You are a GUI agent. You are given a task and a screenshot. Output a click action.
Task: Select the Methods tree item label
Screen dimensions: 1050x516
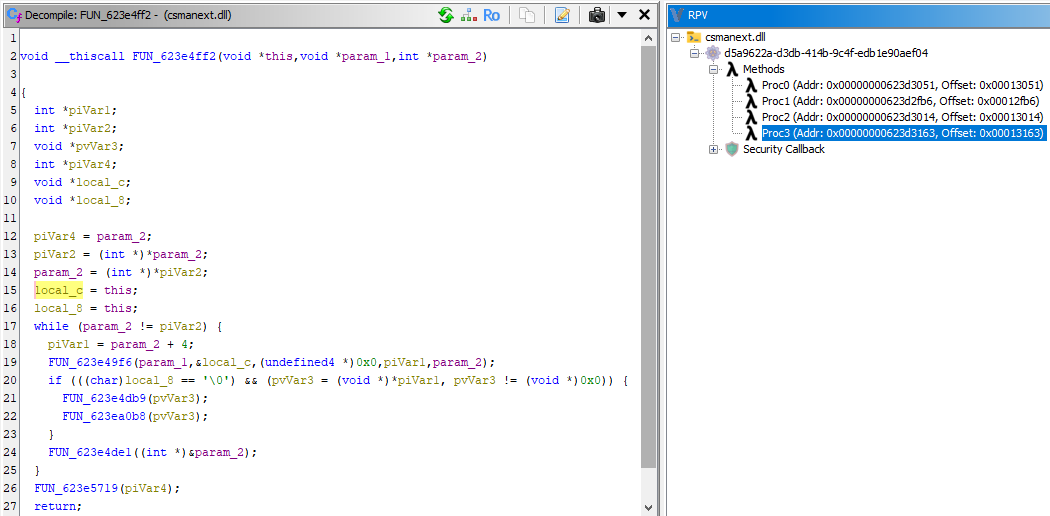[x=763, y=69]
